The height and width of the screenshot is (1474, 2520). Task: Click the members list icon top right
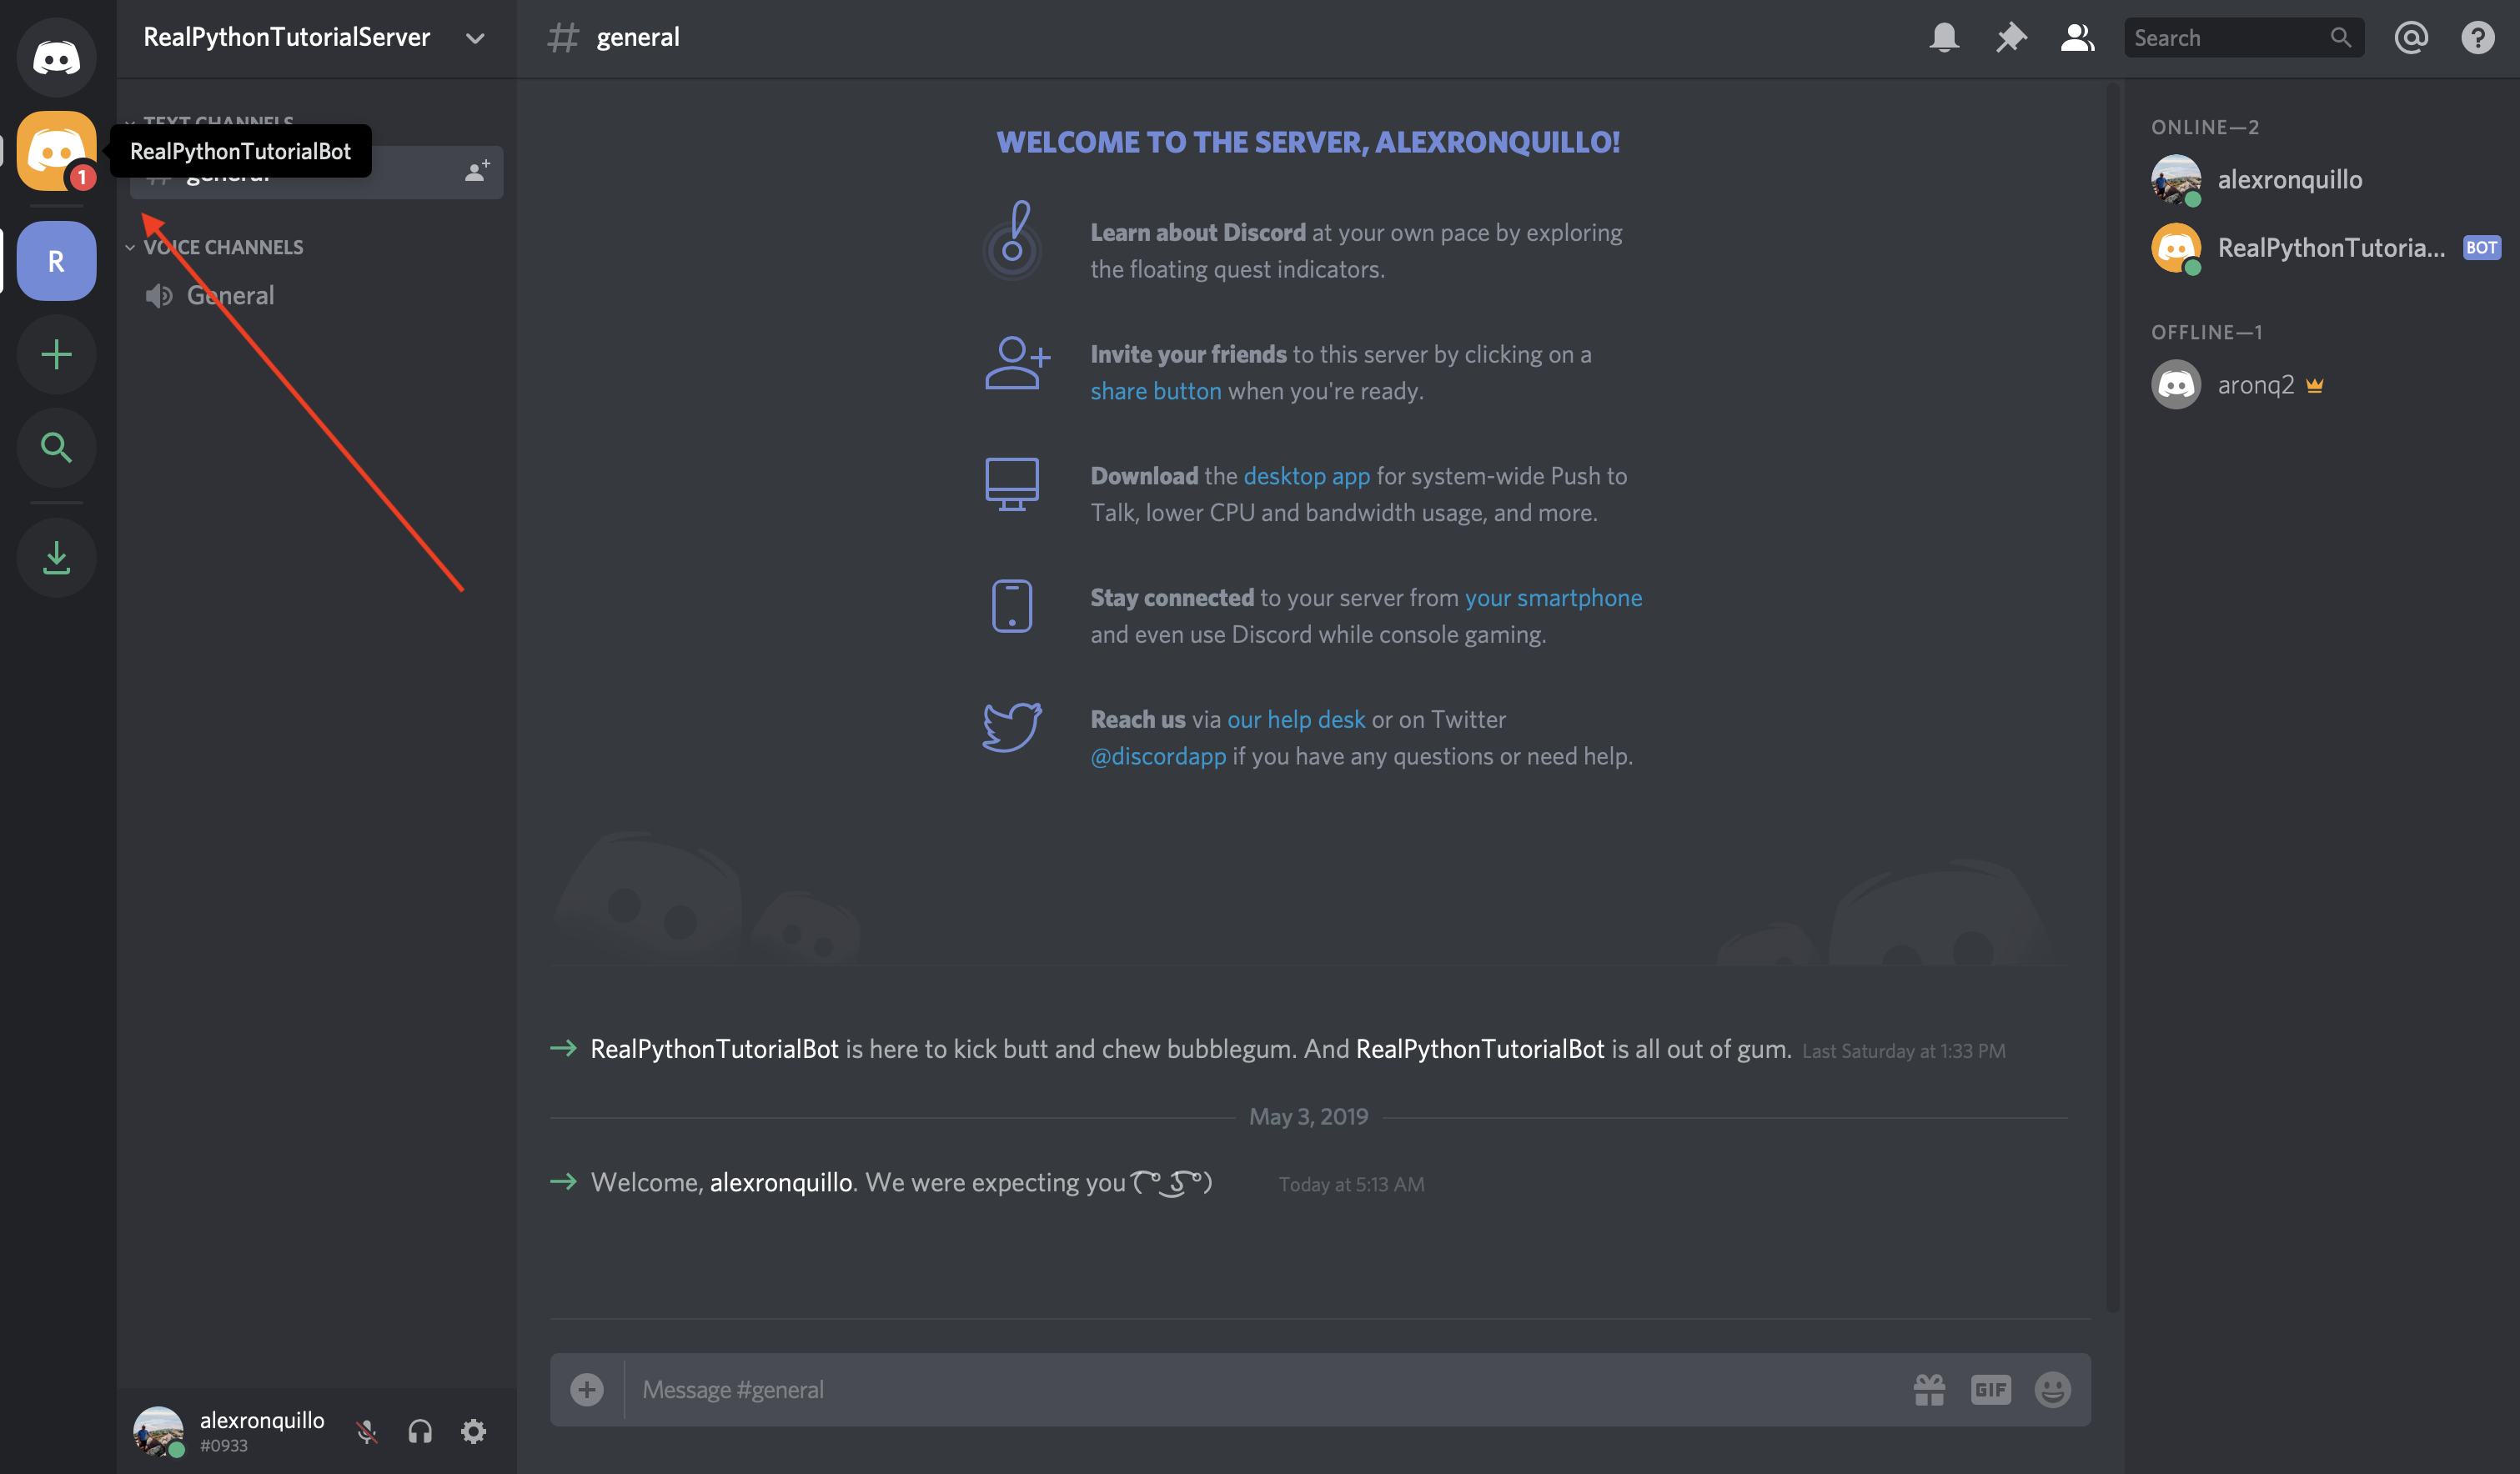tap(2078, 35)
